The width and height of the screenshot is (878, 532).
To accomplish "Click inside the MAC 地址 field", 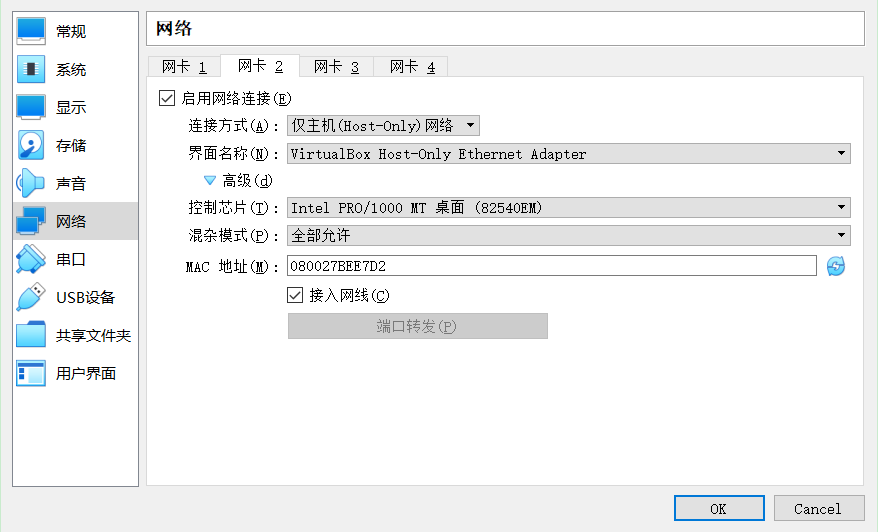I will click(552, 266).
